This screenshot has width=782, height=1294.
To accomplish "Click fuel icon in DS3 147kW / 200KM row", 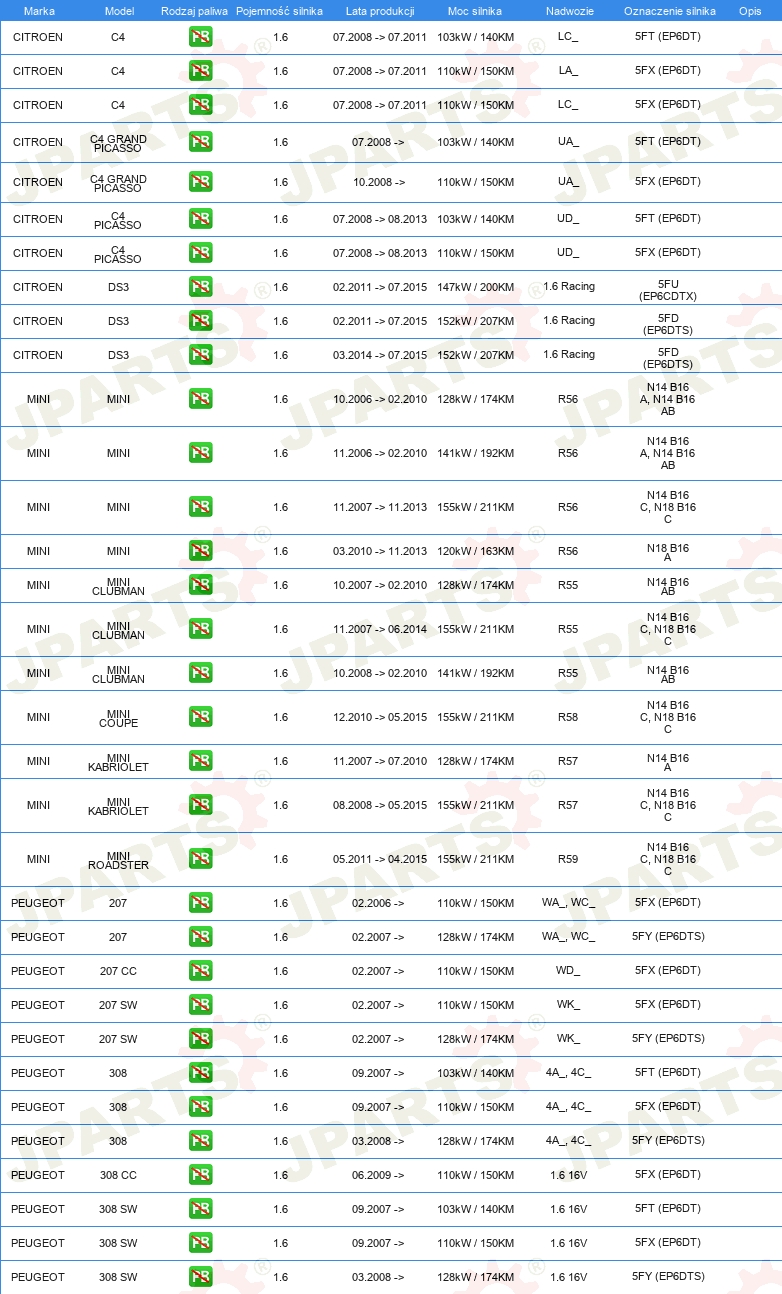I will click(200, 286).
